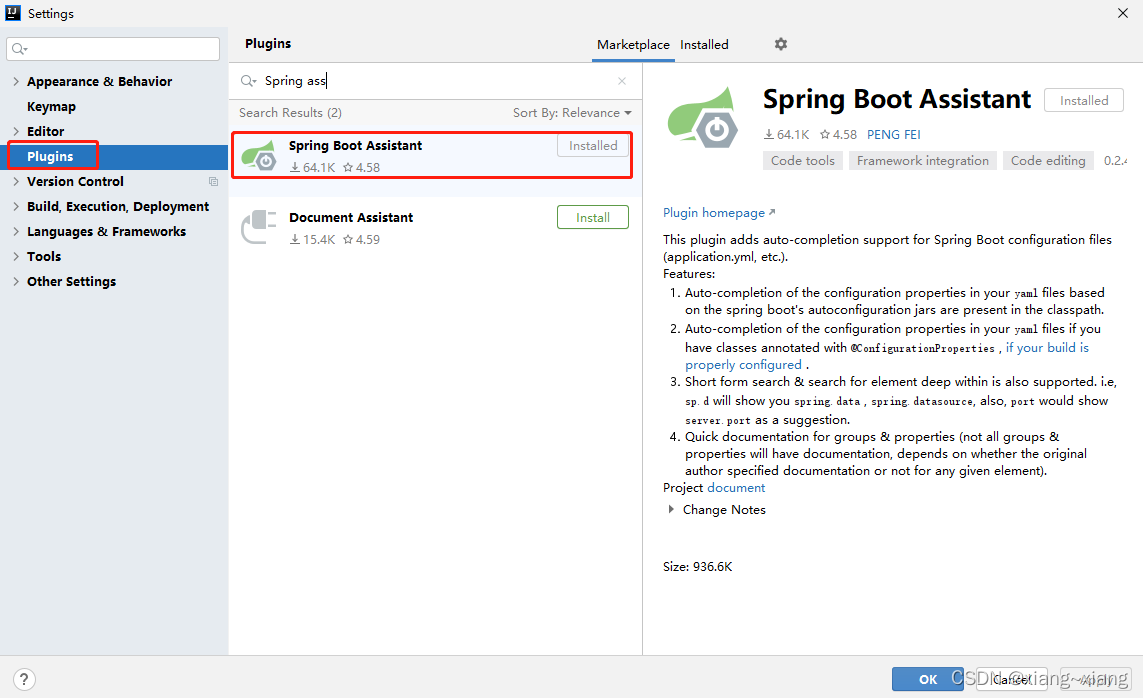
Task: Click the large Spring Boot Assistant logo
Action: (x=703, y=118)
